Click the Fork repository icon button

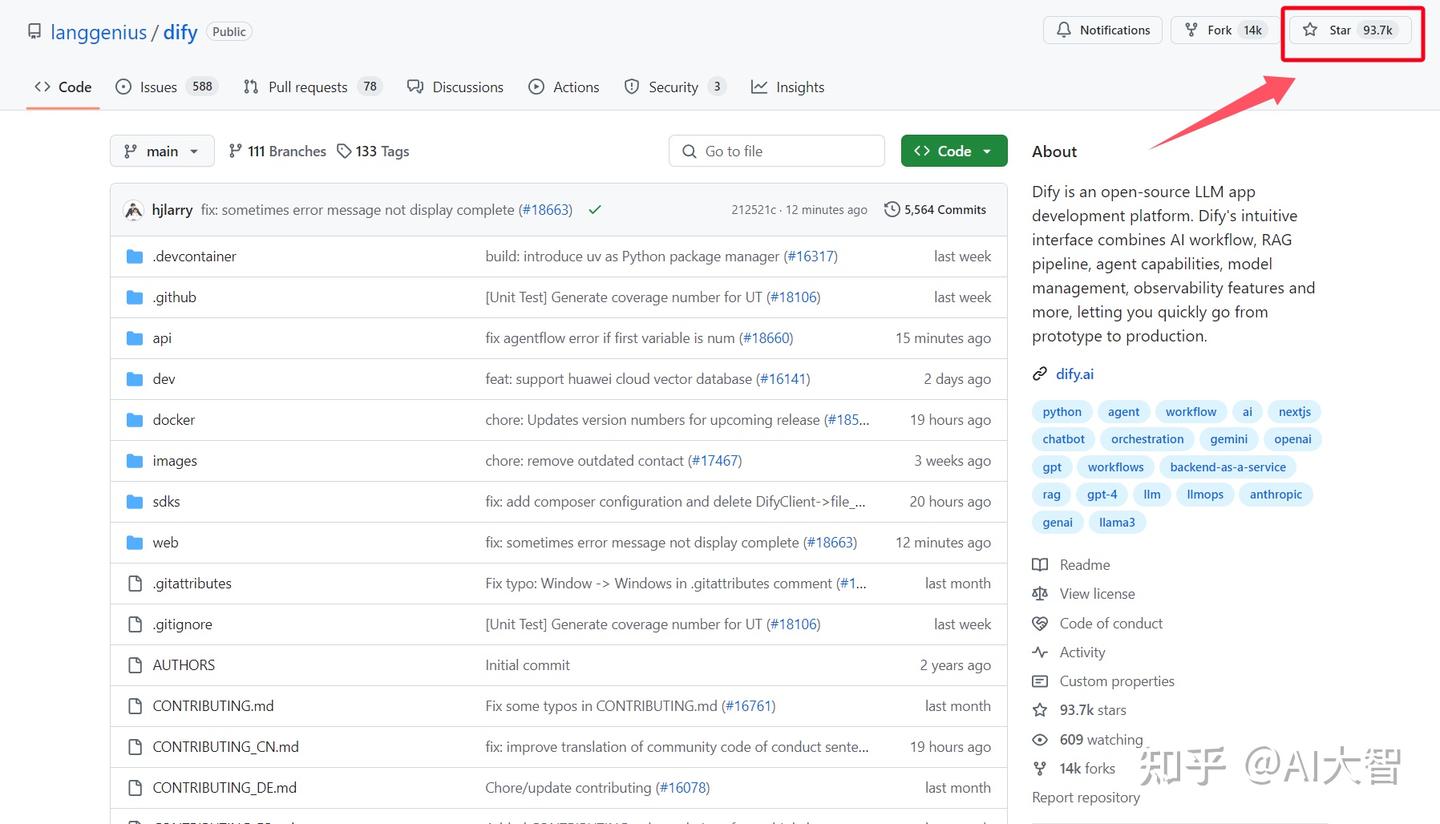click(1191, 30)
